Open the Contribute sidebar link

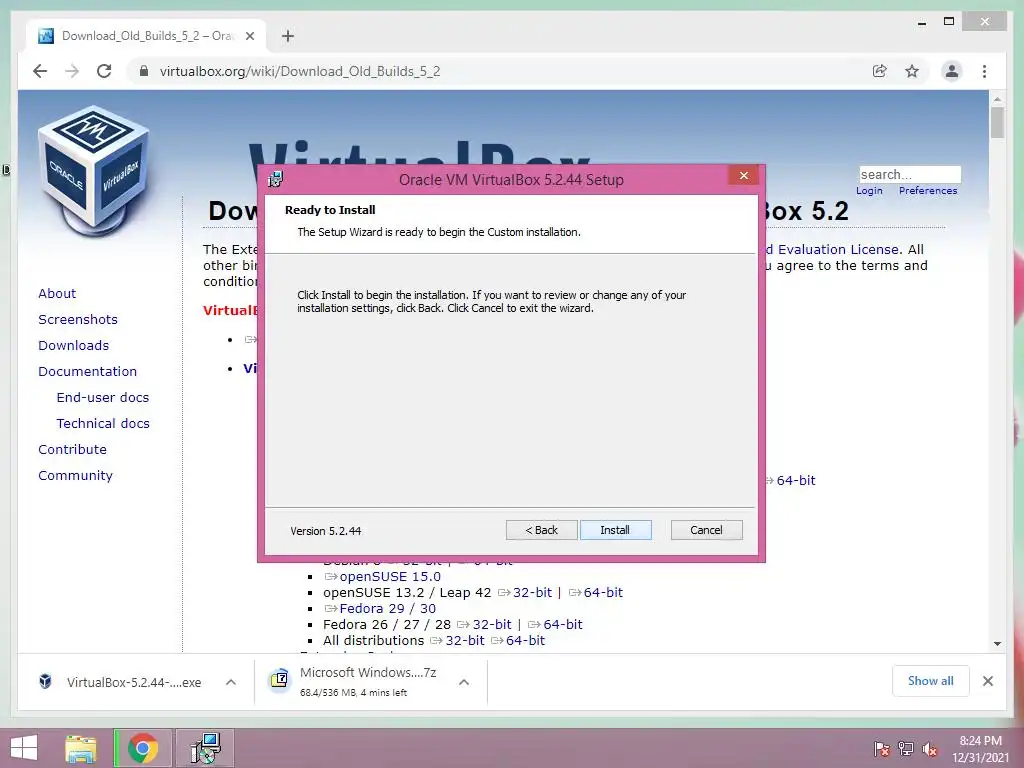72,450
